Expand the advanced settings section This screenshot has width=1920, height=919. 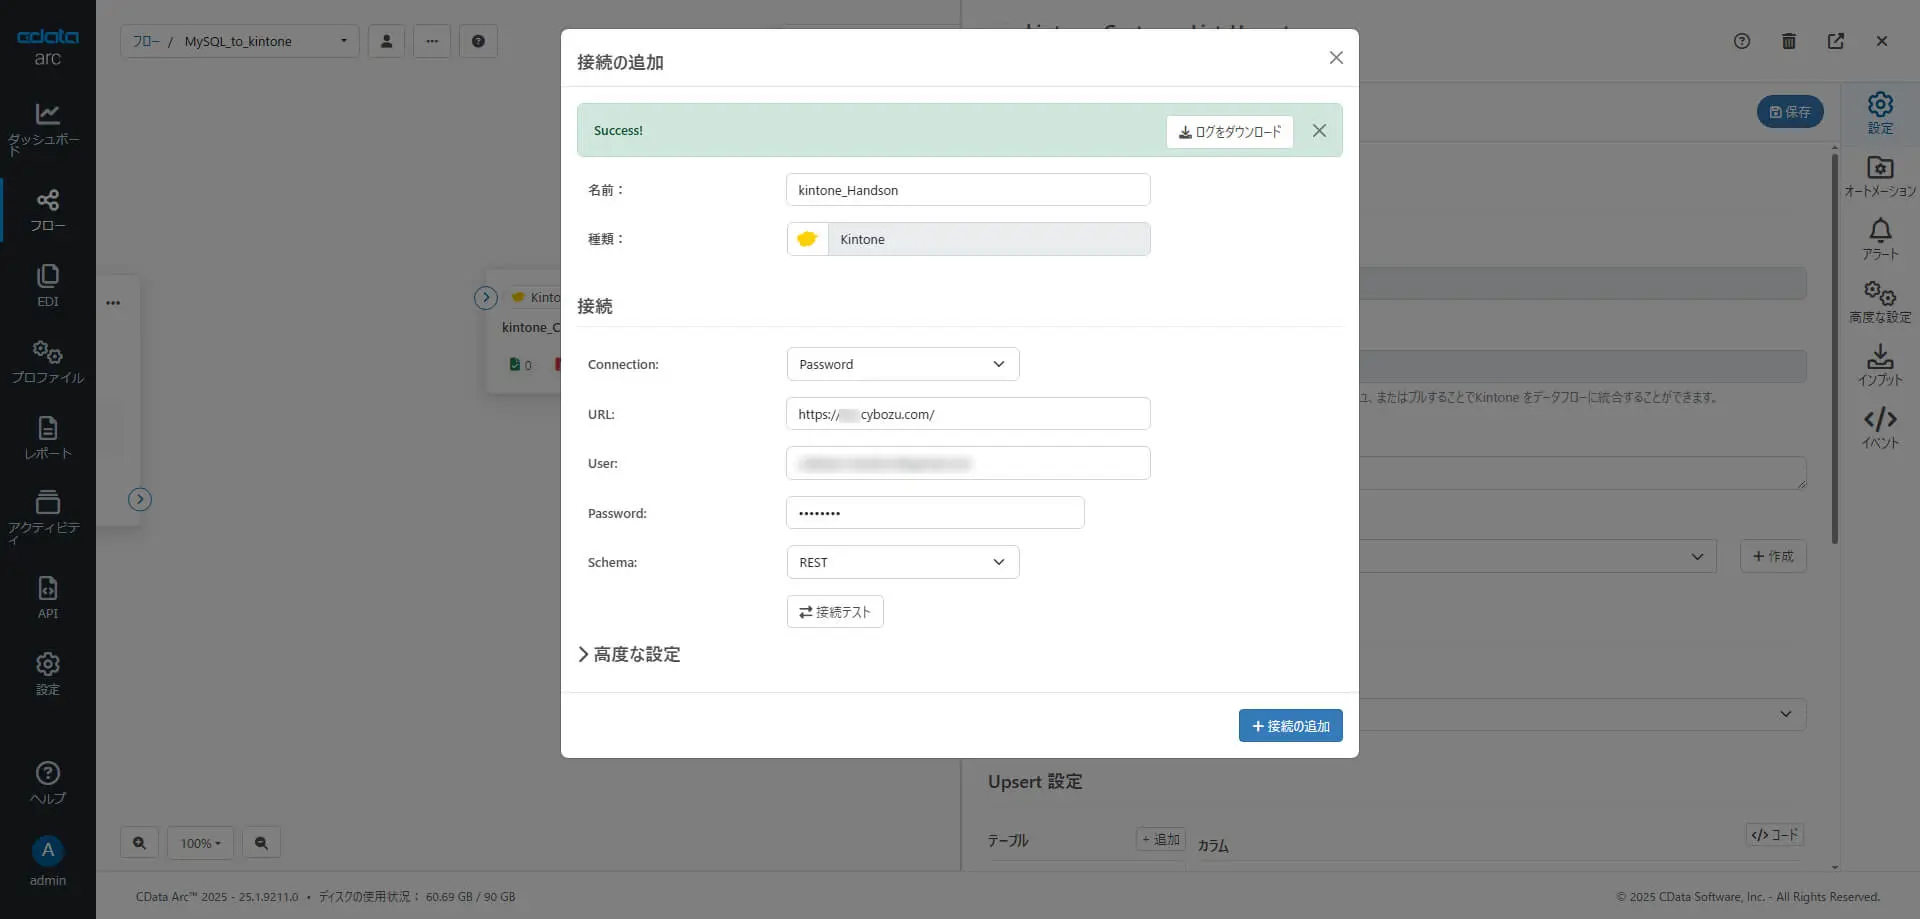629,654
